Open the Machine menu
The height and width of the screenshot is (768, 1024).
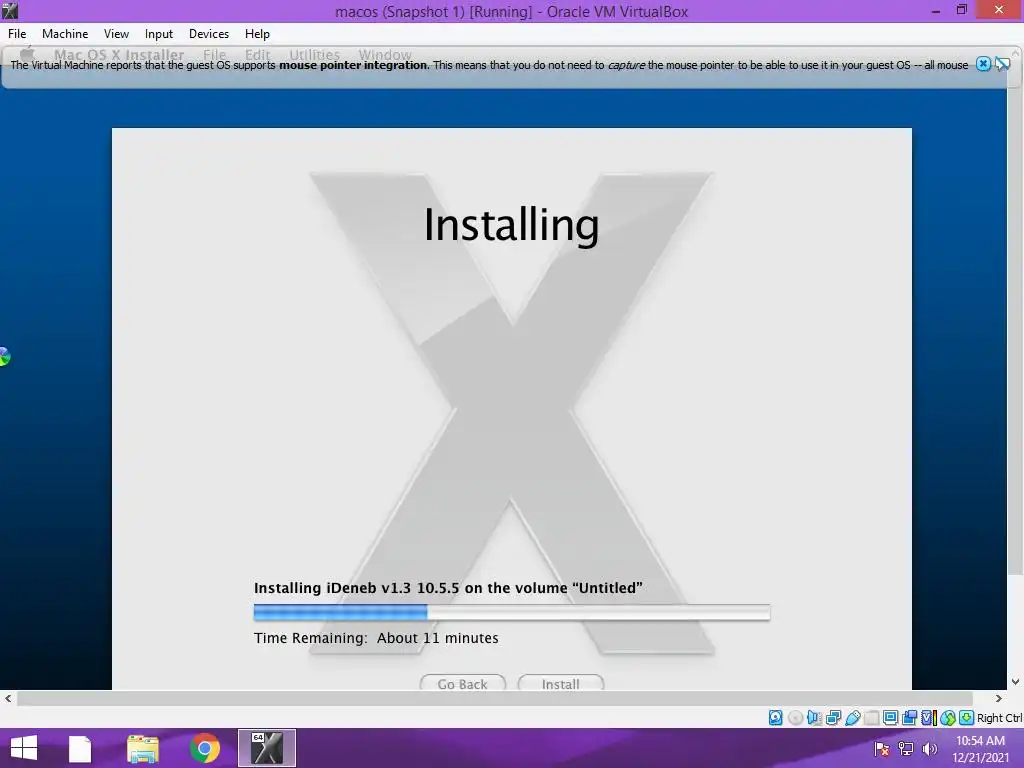65,34
